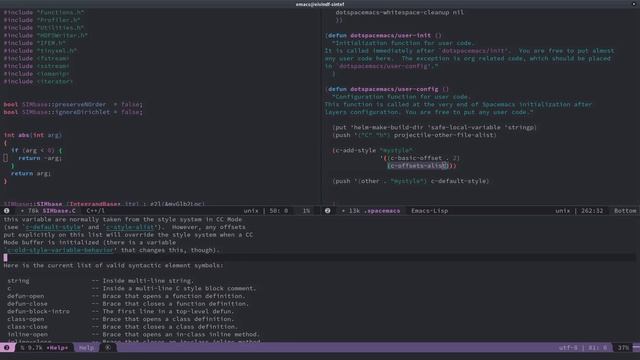Viewport: 640px width, 360px height.
Task: Follow the 'c-old-style-variable-behavior' link
Action: click(x=60, y=250)
